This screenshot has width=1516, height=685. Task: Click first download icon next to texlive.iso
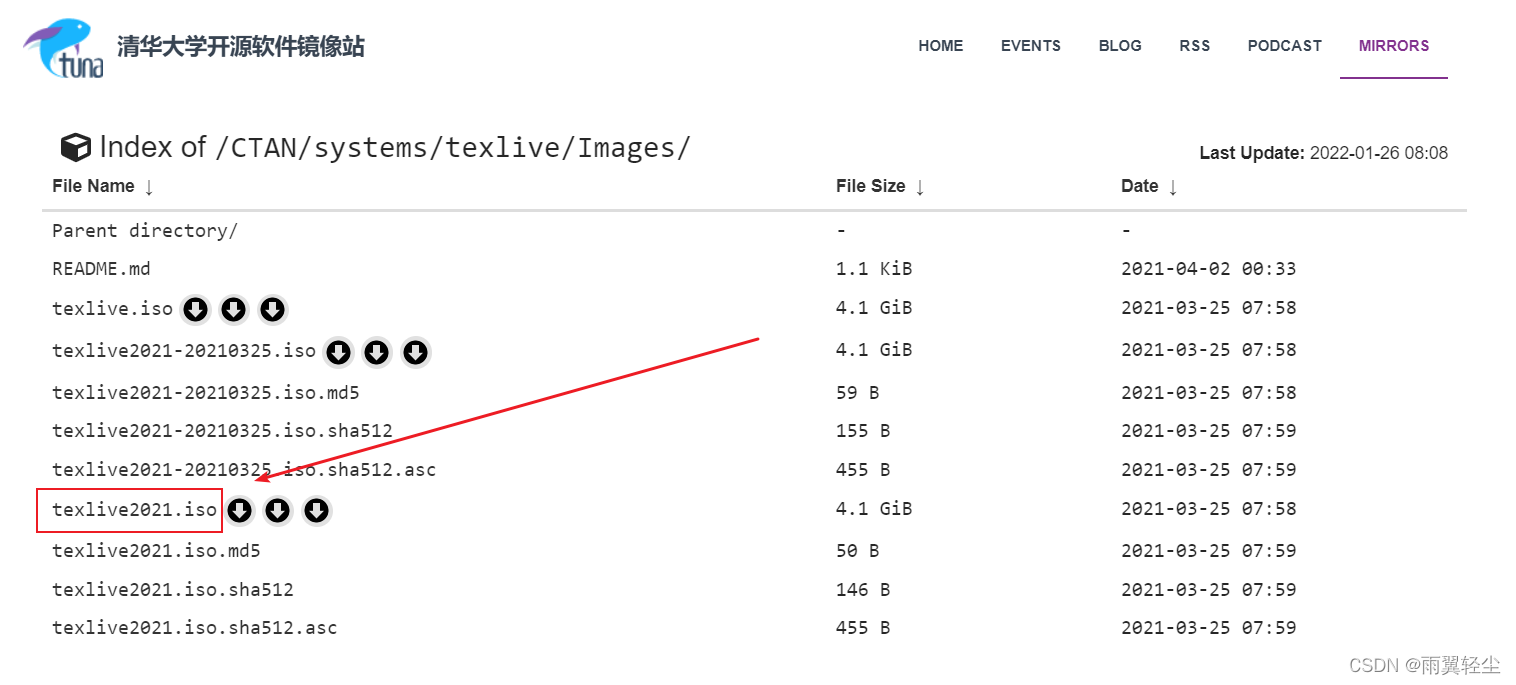pyautogui.click(x=196, y=310)
